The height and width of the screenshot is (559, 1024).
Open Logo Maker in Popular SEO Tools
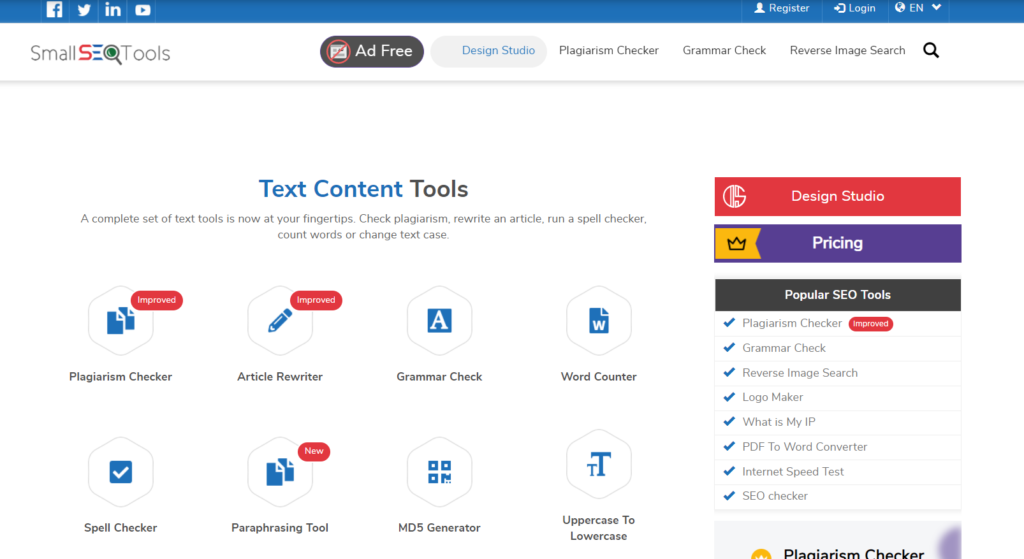pos(773,397)
